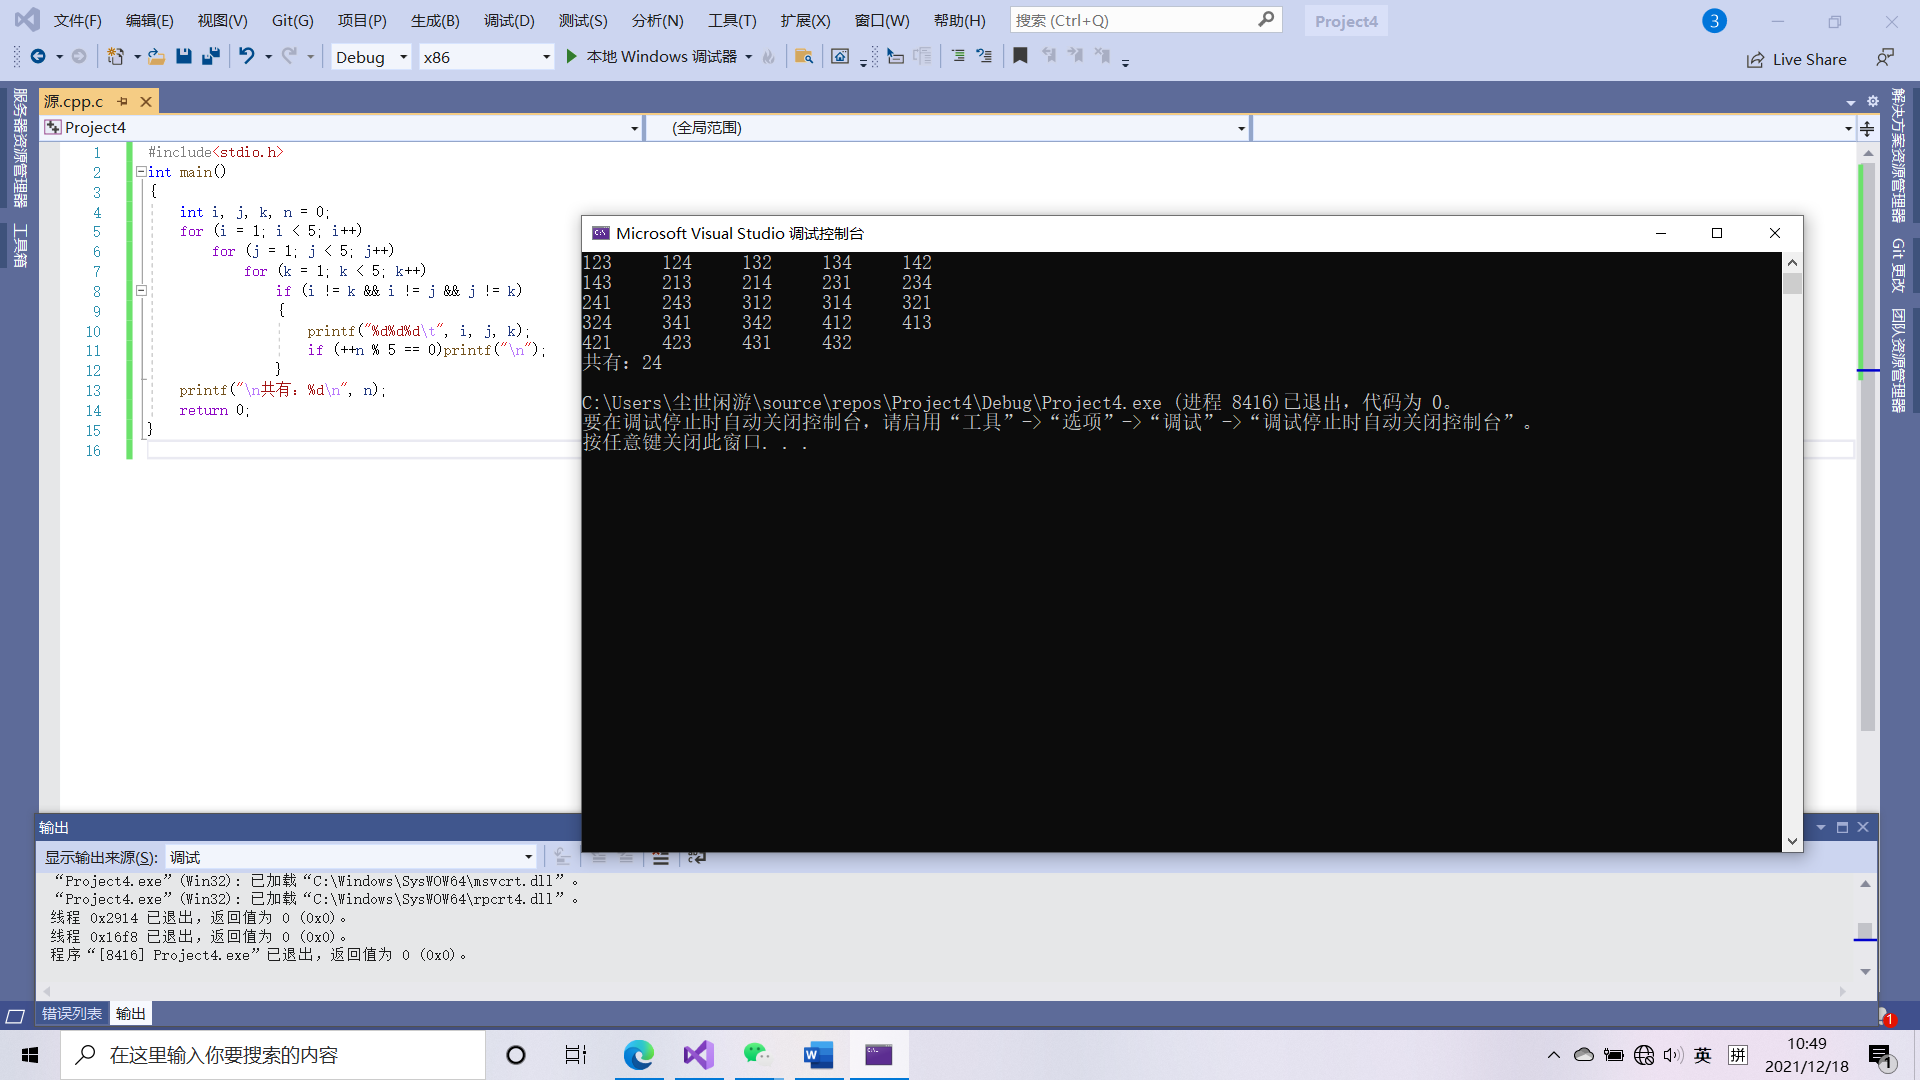Collapse the main function outline

141,172
